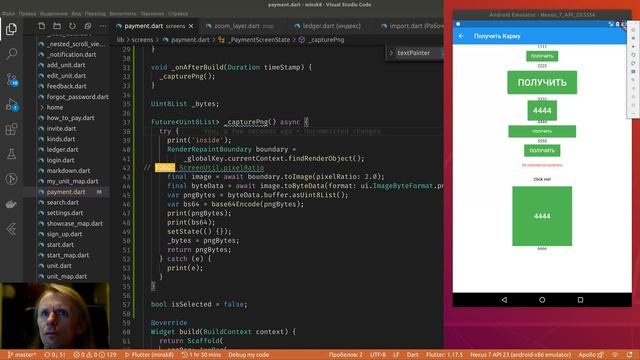
Task: Tap Android recent apps square
Action: click(580, 300)
